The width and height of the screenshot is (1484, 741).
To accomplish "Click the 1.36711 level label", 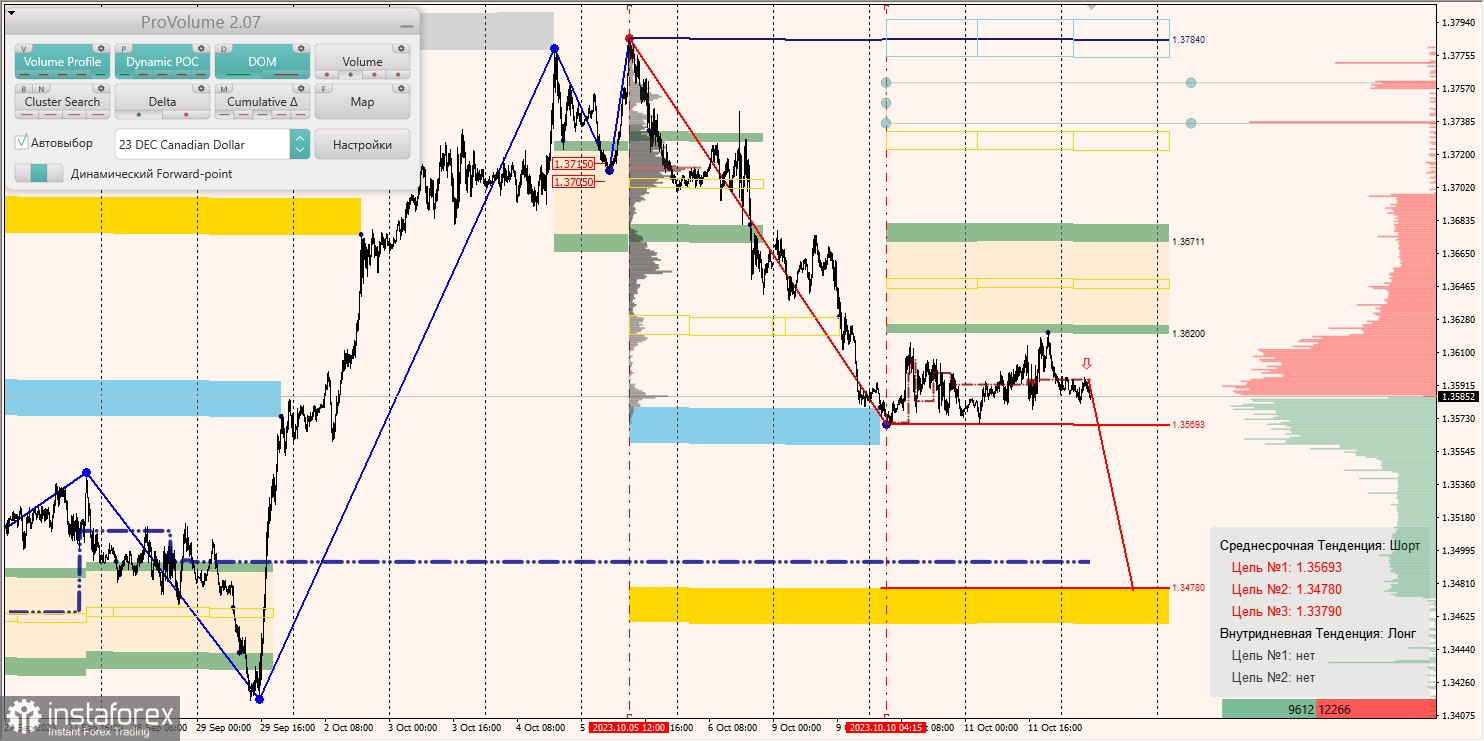I will click(x=1189, y=242).
